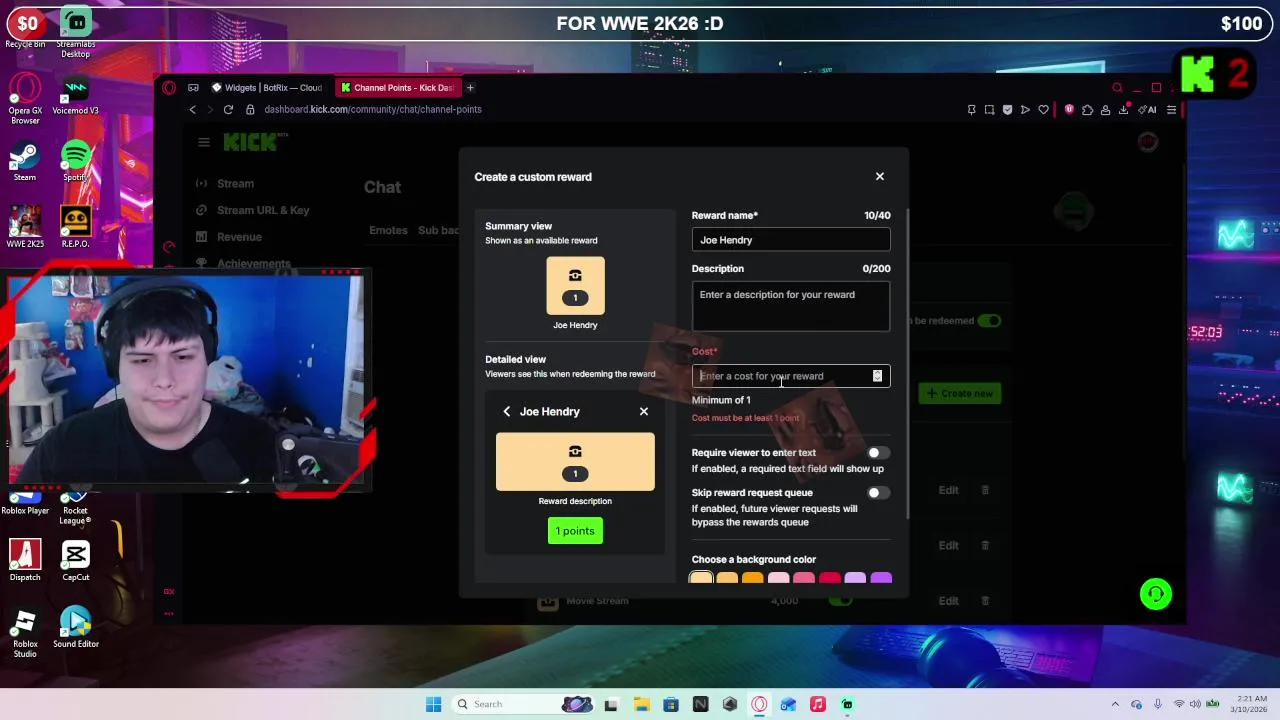1280x720 pixels.
Task: Open the Spotify desktop shortcut
Action: click(76, 161)
